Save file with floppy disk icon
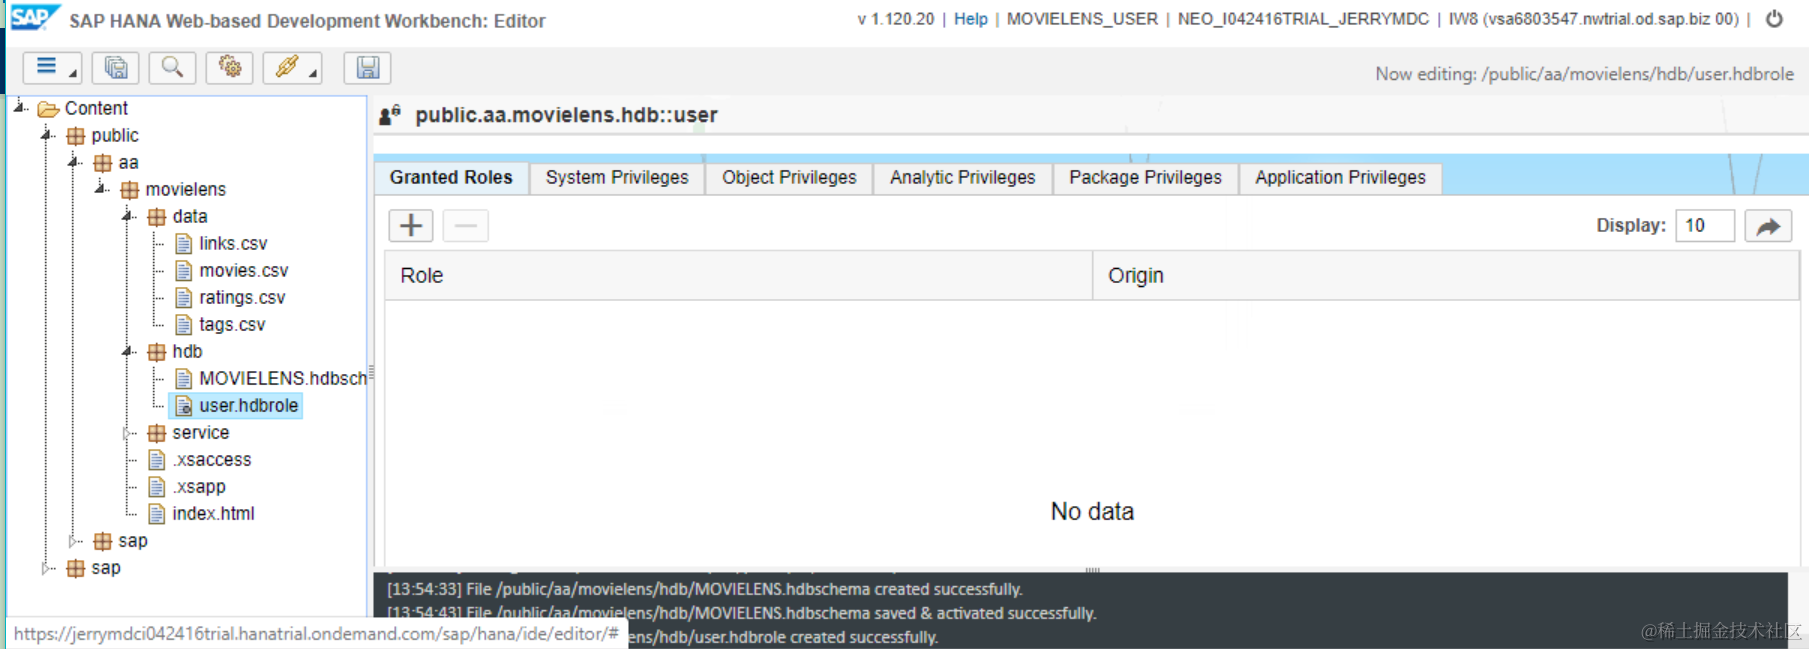Viewport: 1809px width, 649px height. [368, 68]
